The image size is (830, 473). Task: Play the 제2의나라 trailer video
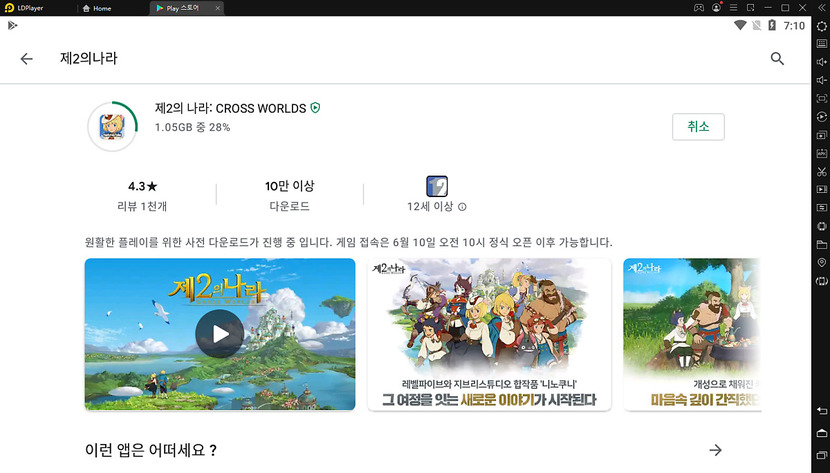click(x=220, y=334)
